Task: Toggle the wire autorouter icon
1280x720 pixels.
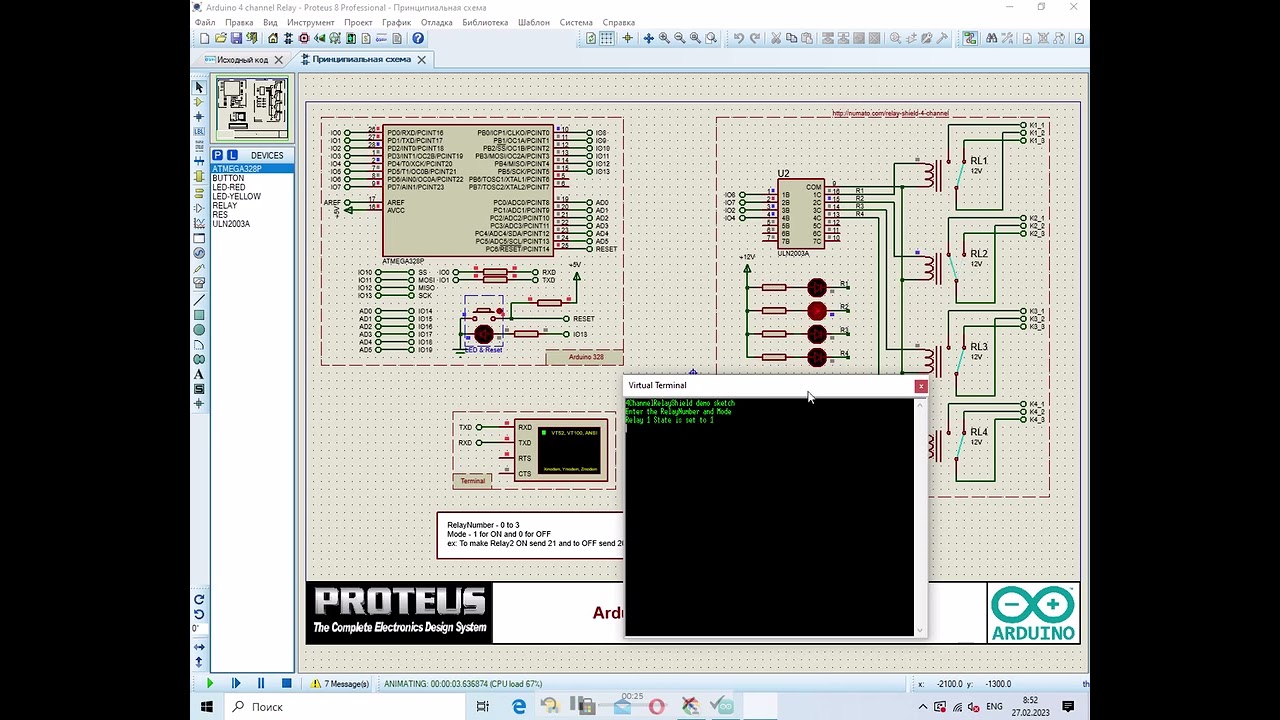Action: click(x=970, y=38)
